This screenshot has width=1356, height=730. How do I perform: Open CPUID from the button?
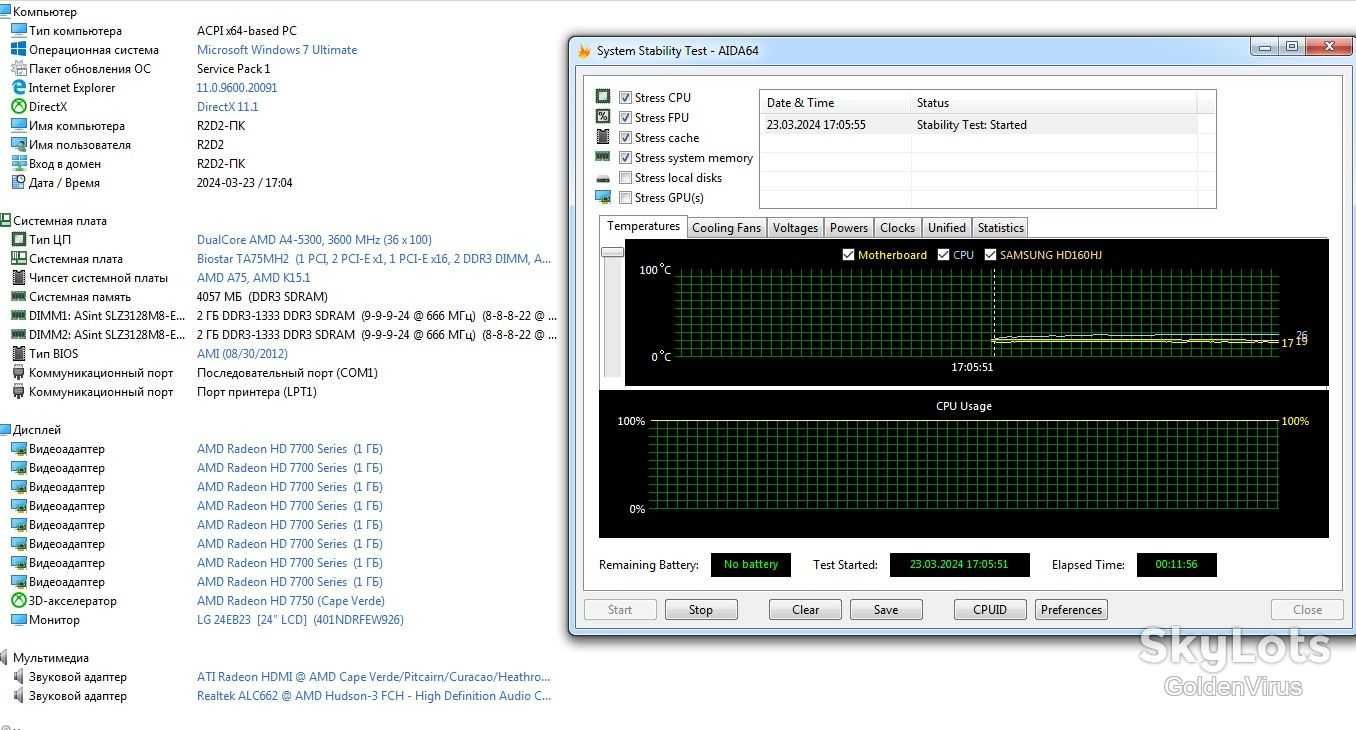click(990, 610)
